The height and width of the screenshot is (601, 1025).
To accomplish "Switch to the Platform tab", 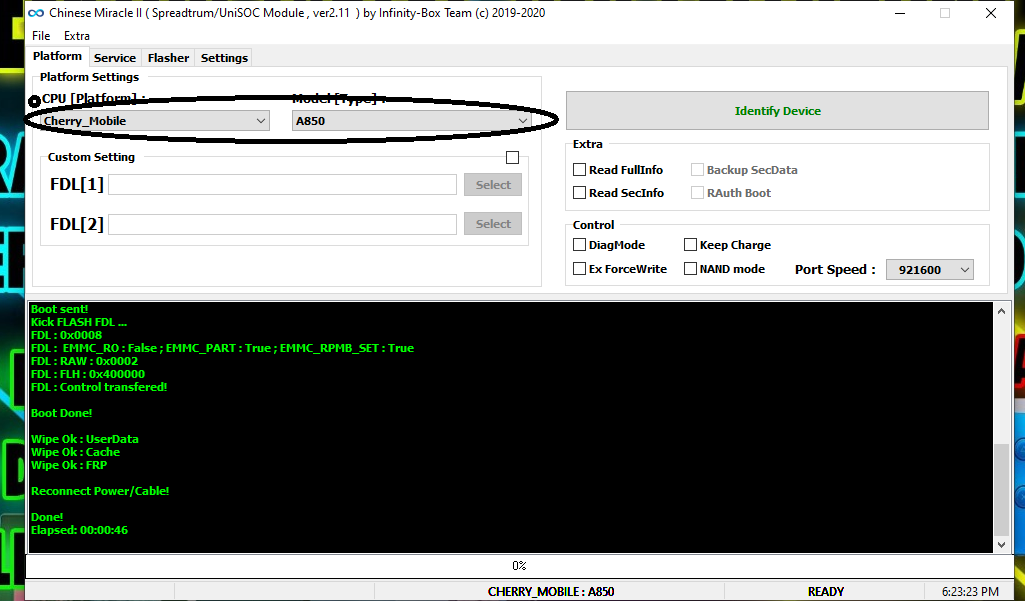I will [x=58, y=56].
